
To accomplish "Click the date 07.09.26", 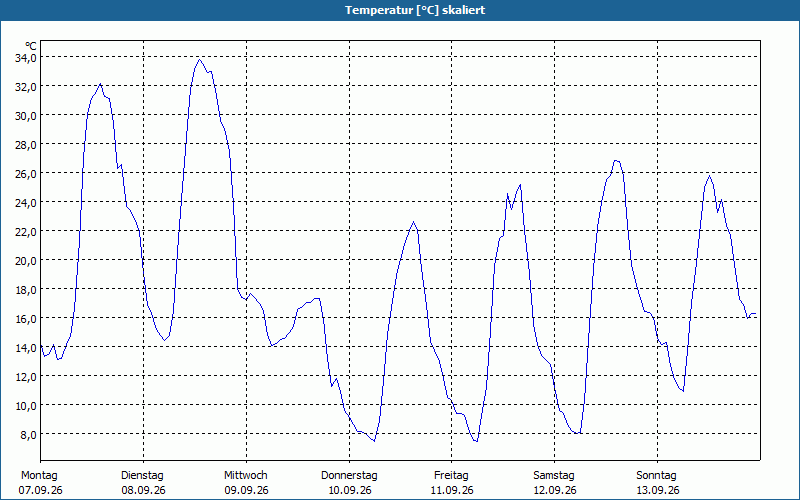I will [40, 490].
